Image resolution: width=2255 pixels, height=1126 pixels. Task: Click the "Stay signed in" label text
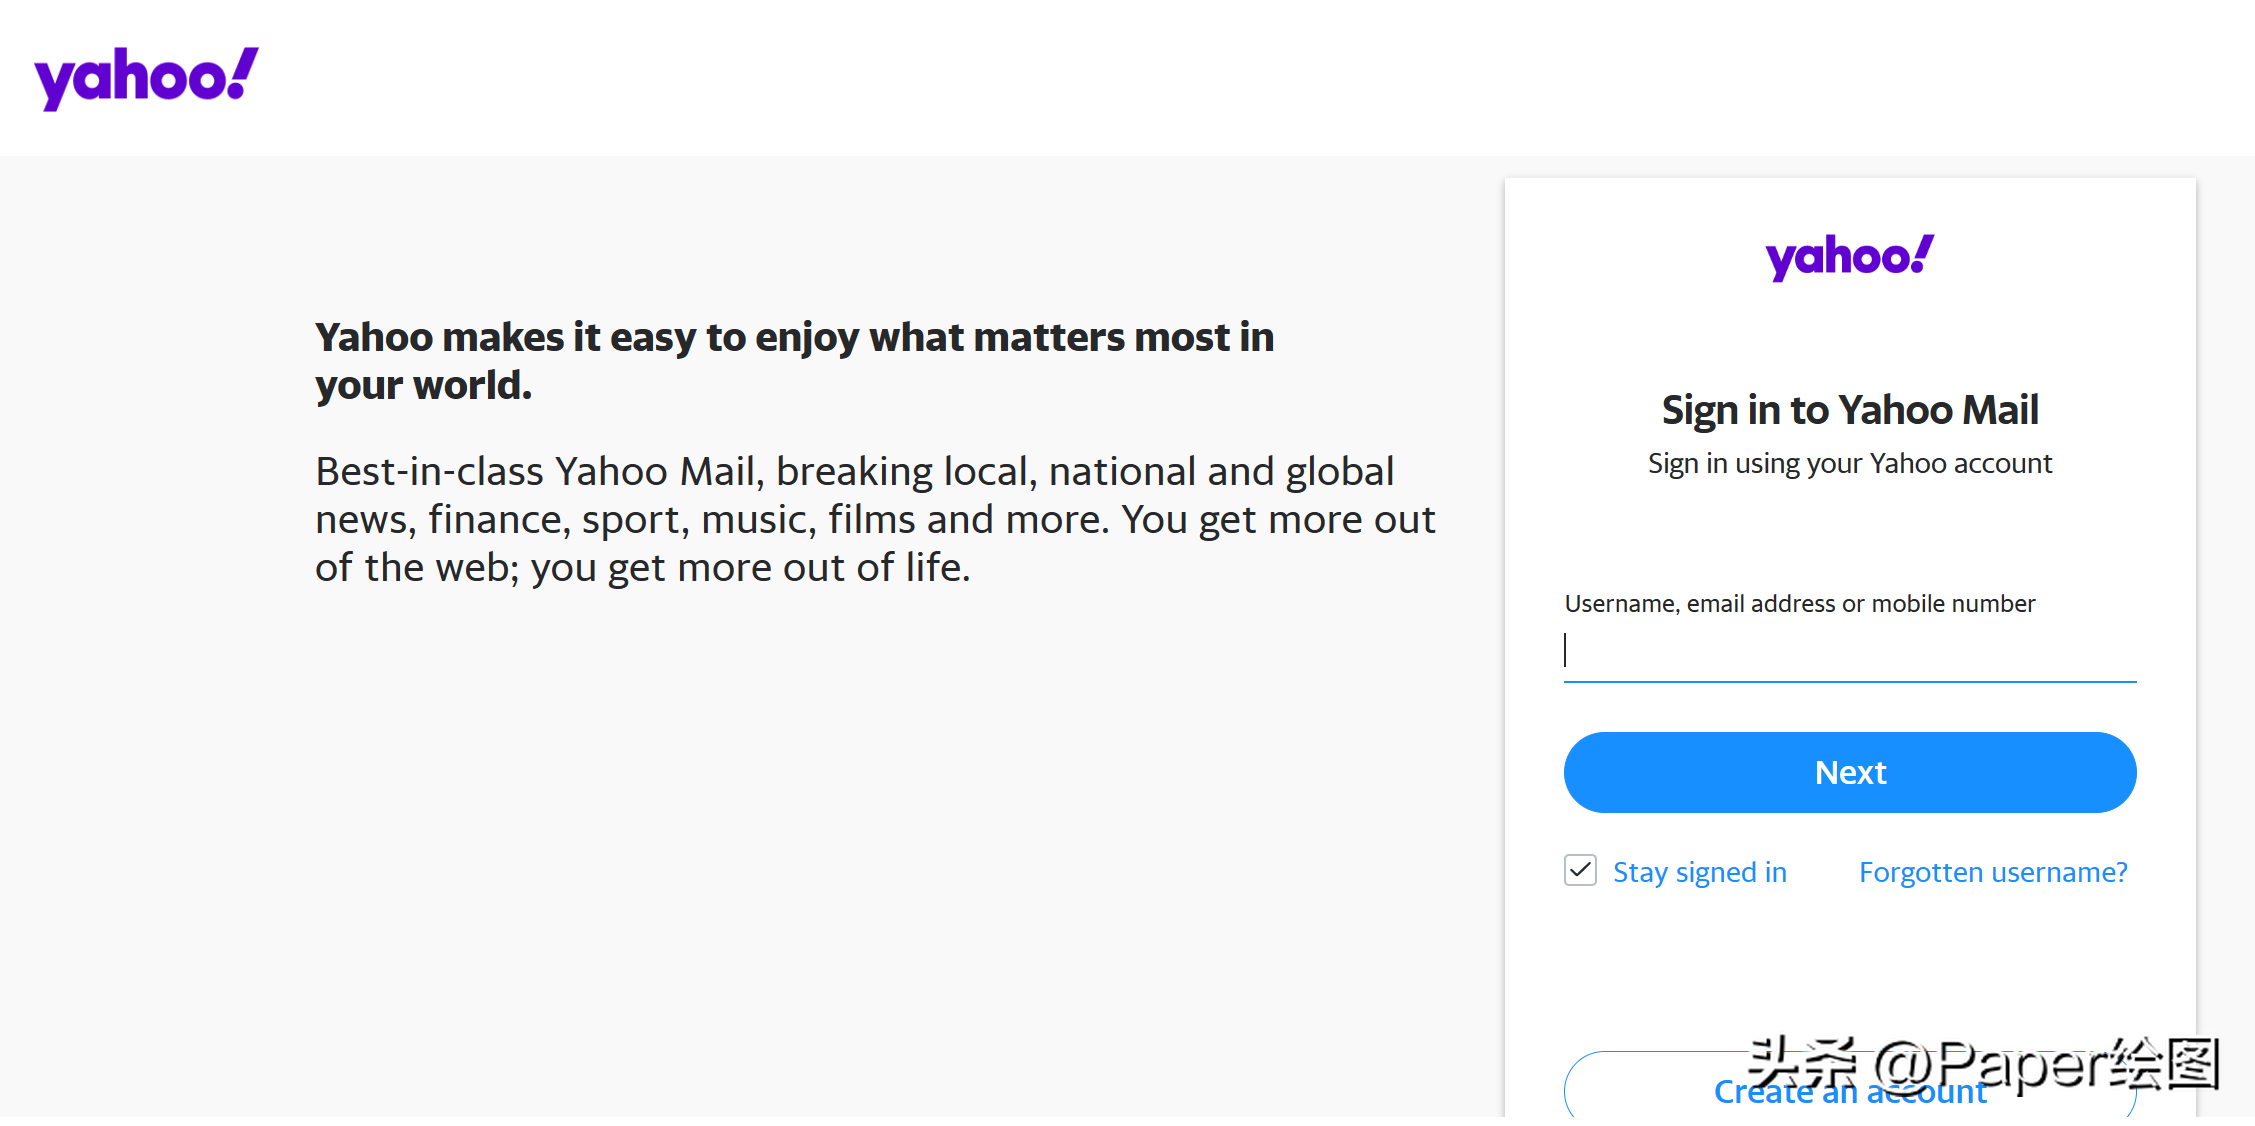1699,872
